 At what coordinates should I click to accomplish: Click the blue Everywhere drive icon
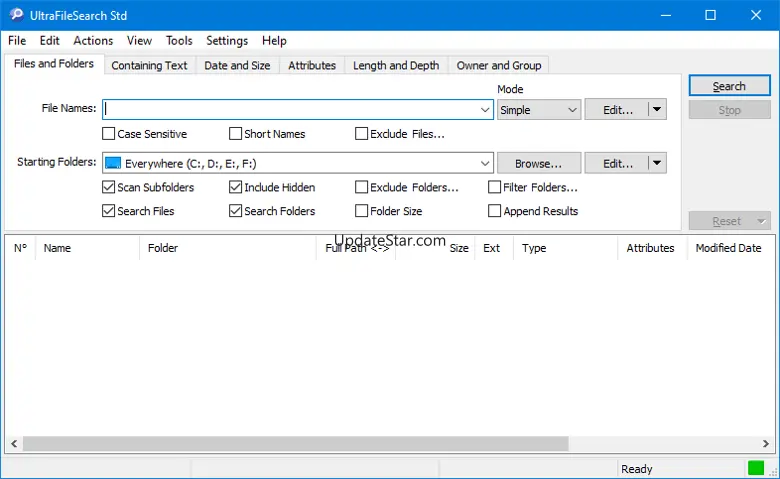point(113,163)
